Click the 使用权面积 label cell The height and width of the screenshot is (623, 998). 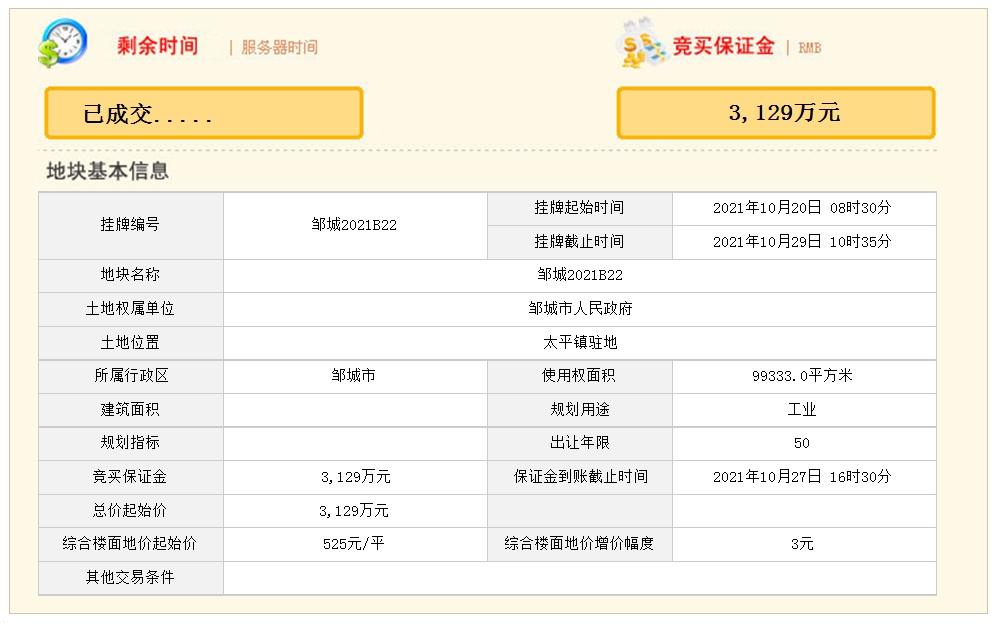coord(580,377)
